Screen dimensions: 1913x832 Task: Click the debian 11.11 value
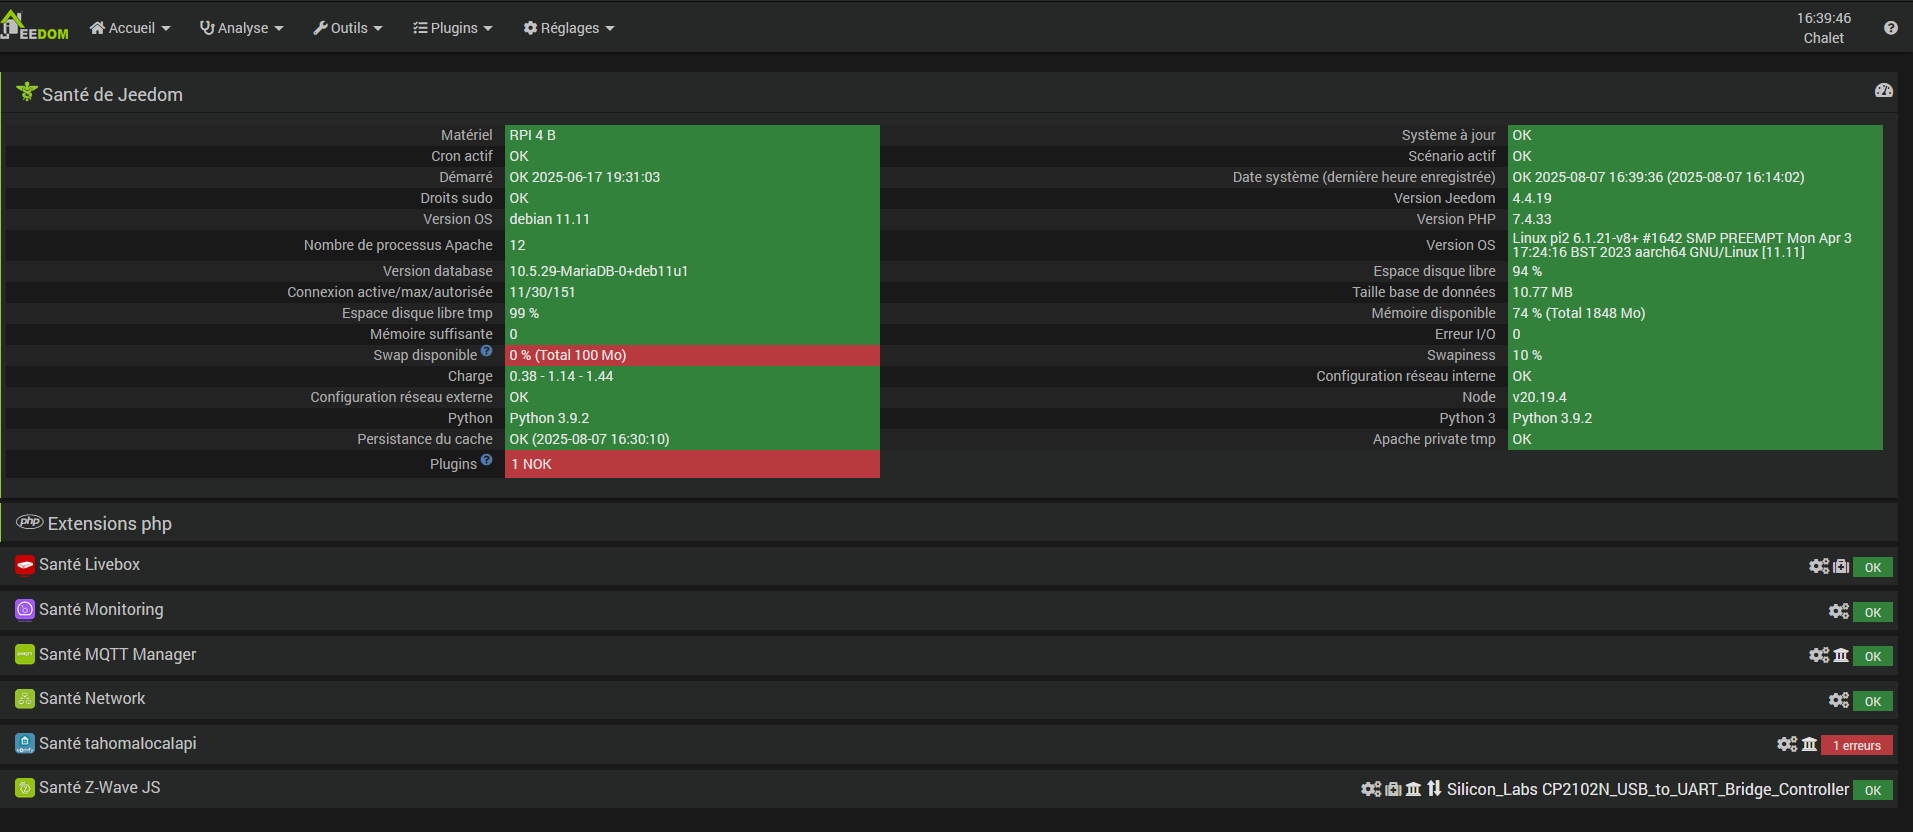pyautogui.click(x=549, y=219)
